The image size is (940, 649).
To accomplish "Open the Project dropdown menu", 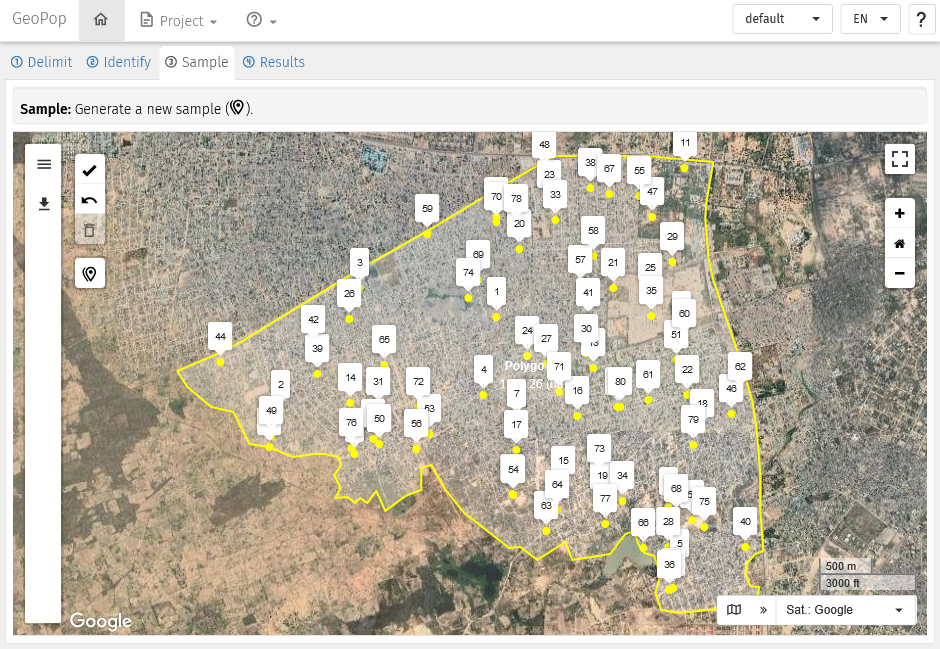I will [179, 21].
